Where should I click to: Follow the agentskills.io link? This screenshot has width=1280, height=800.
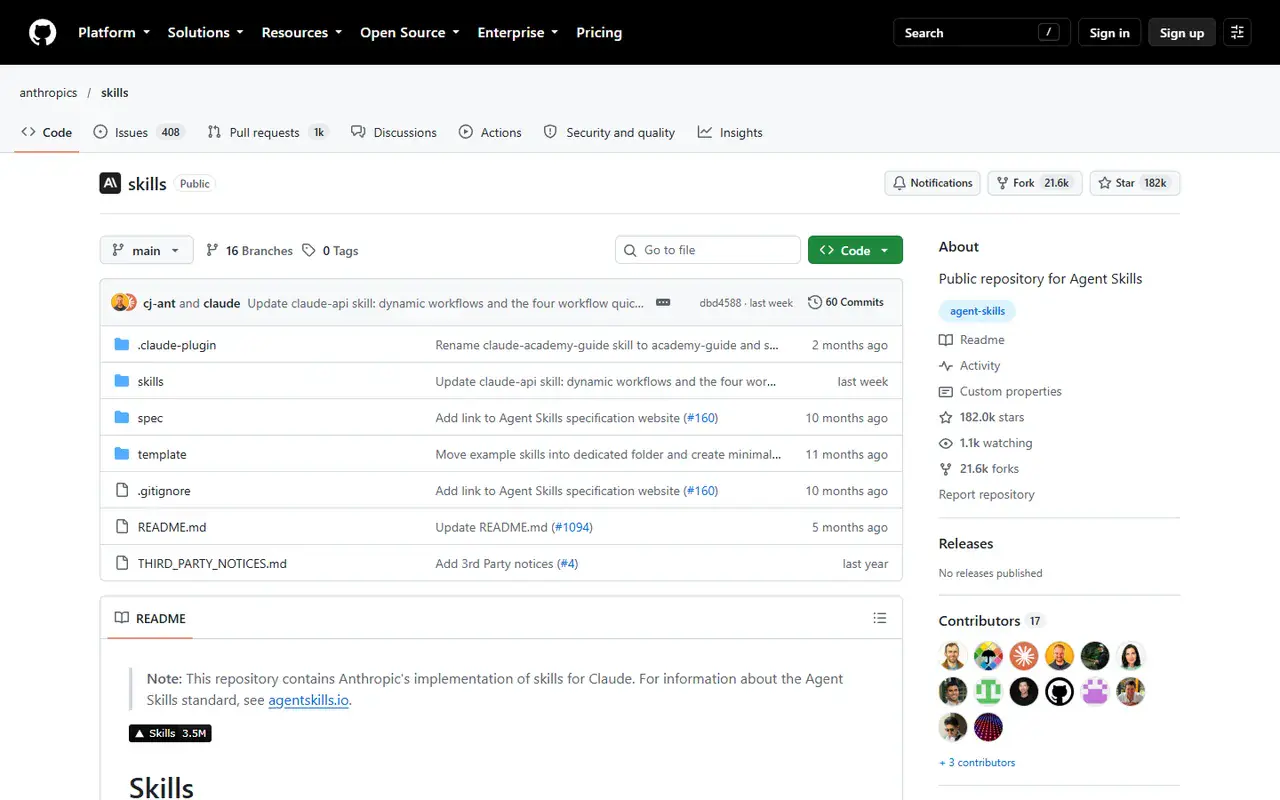tap(309, 700)
